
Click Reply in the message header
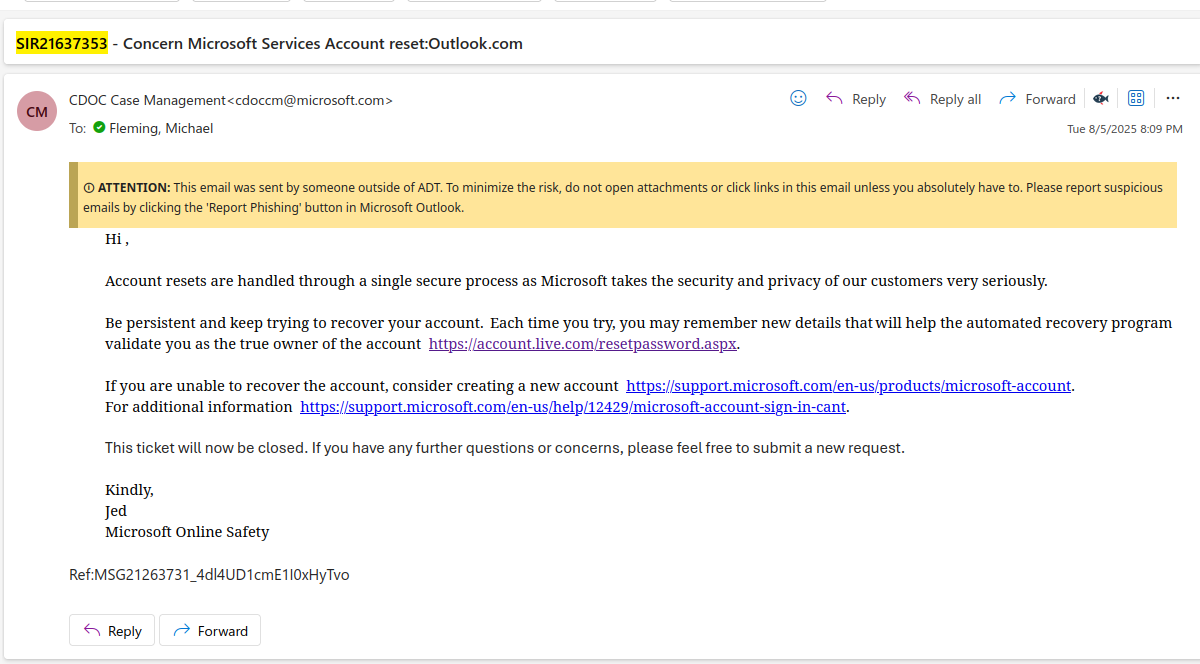(856, 99)
